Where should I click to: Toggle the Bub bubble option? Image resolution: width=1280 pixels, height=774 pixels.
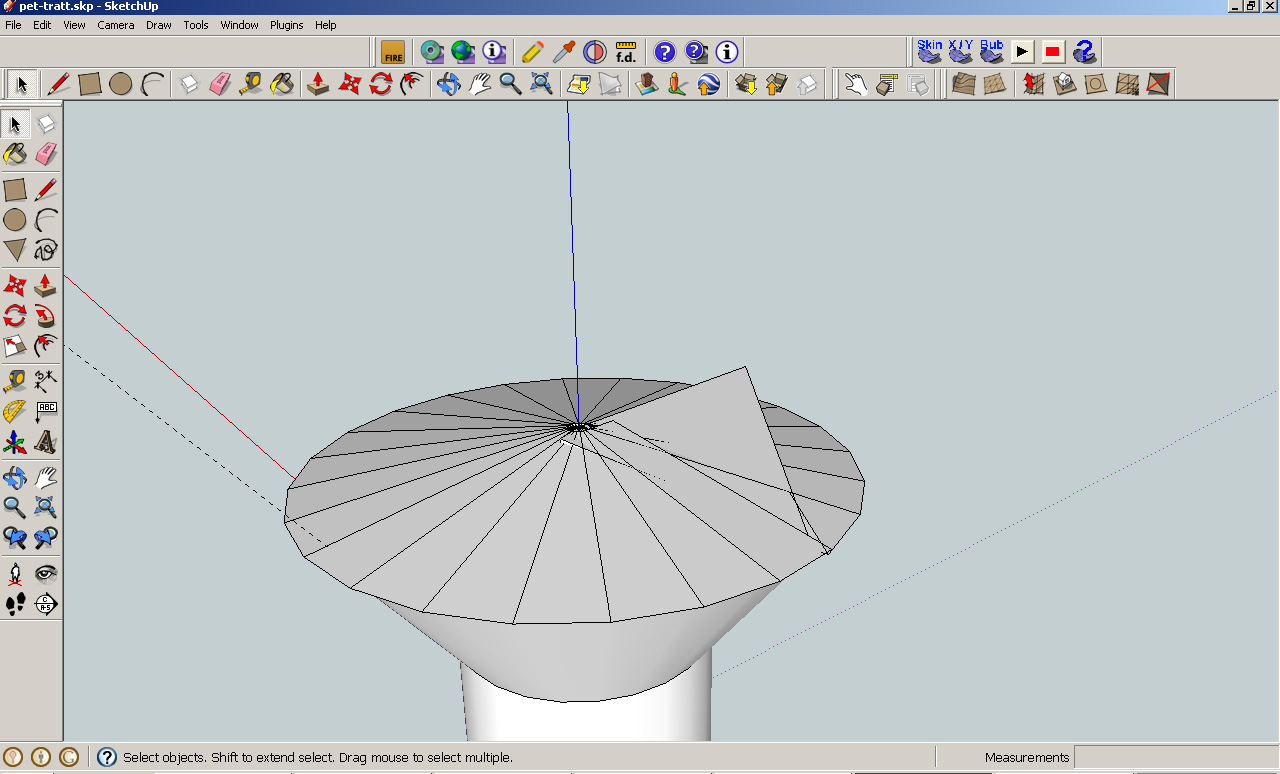(991, 51)
